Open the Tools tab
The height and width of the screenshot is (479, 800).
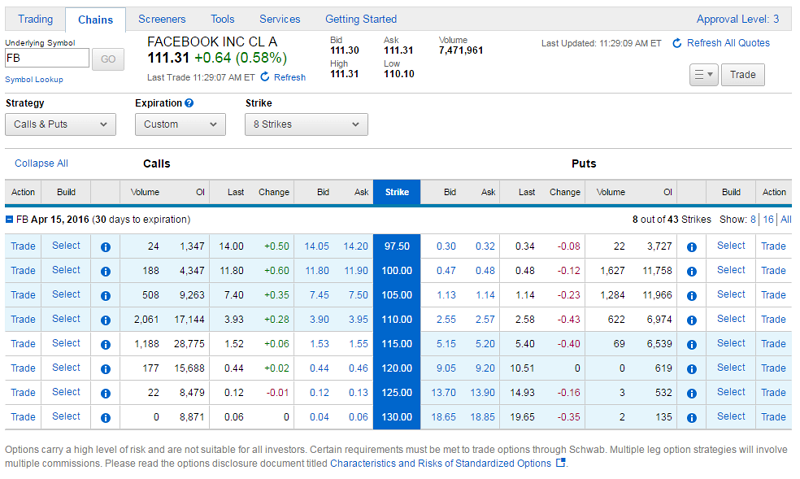click(x=222, y=19)
